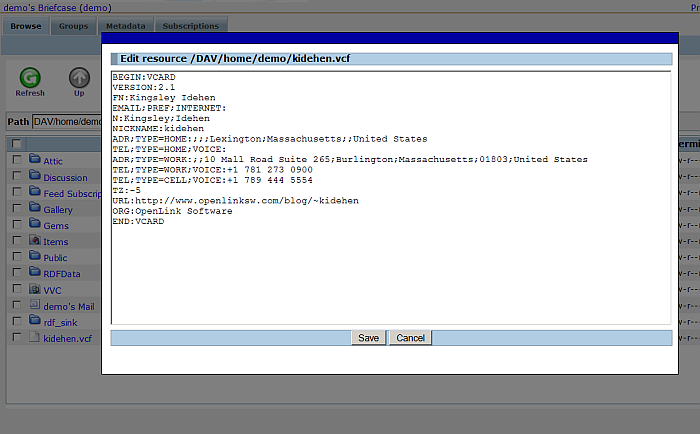
Task: Click the RDFData folder icon
Action: click(34, 273)
